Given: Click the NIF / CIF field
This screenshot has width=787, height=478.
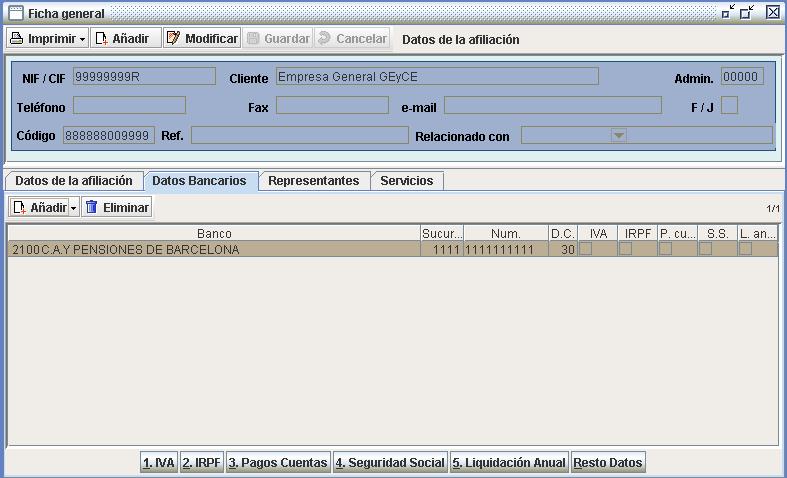Looking at the screenshot, I should point(145,77).
